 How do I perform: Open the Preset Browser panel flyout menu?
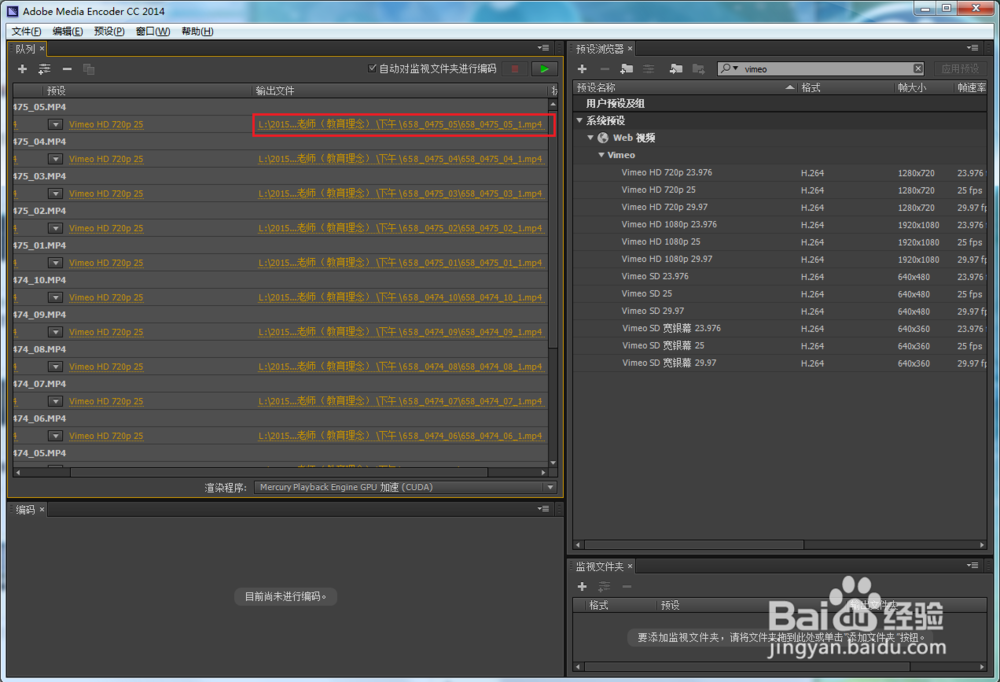[973, 48]
